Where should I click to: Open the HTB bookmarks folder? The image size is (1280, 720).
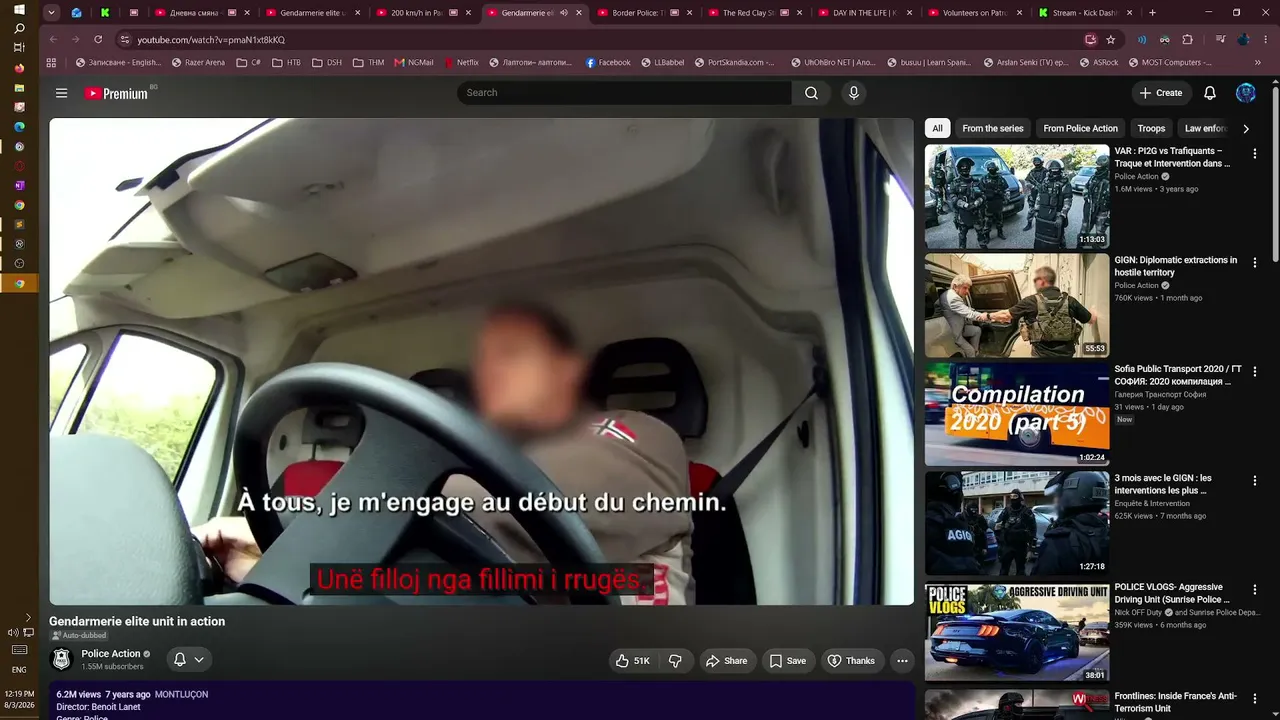click(x=286, y=62)
